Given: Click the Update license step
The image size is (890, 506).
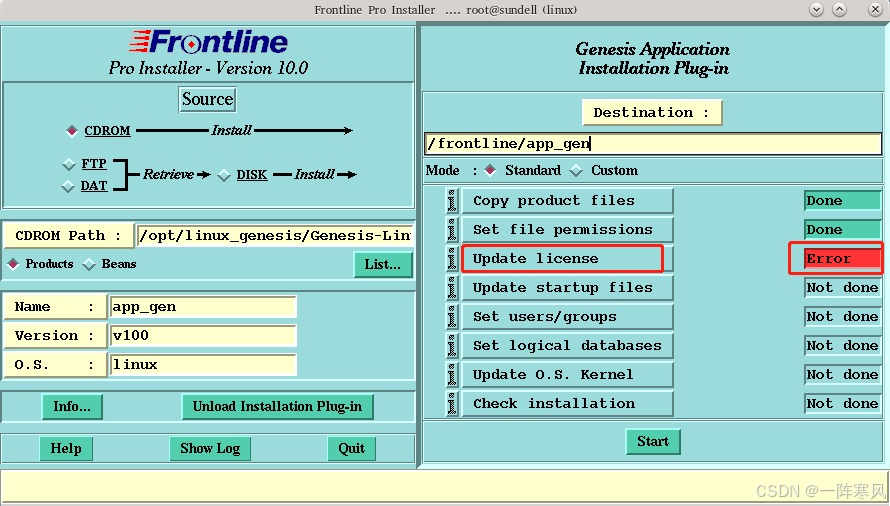Looking at the screenshot, I should 568,258.
